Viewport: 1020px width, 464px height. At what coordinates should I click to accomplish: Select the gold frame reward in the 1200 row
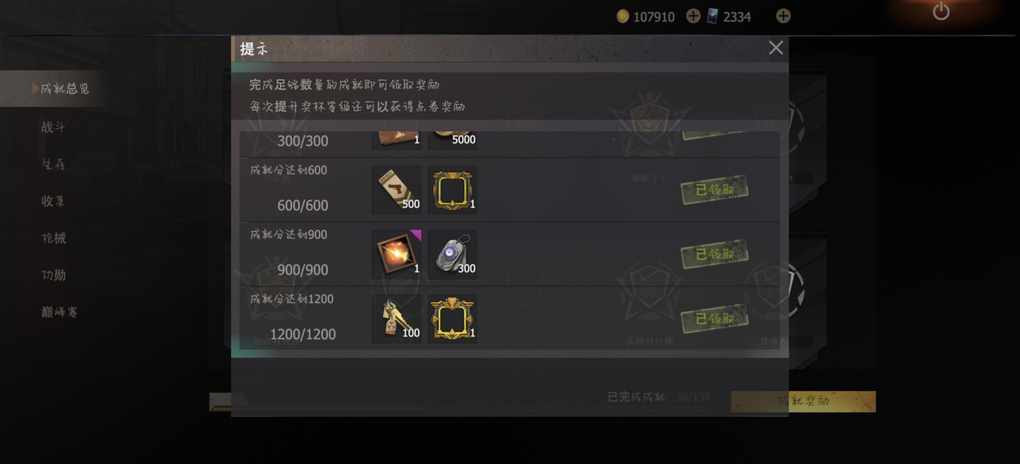pyautogui.click(x=453, y=319)
